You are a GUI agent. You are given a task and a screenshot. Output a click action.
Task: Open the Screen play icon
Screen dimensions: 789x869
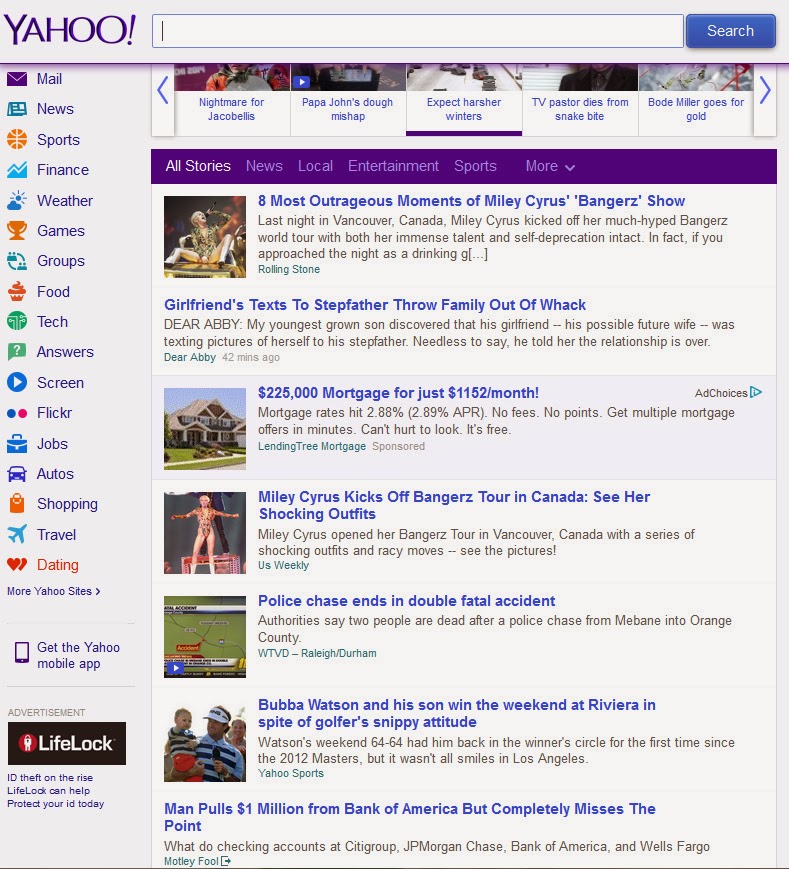click(x=17, y=382)
